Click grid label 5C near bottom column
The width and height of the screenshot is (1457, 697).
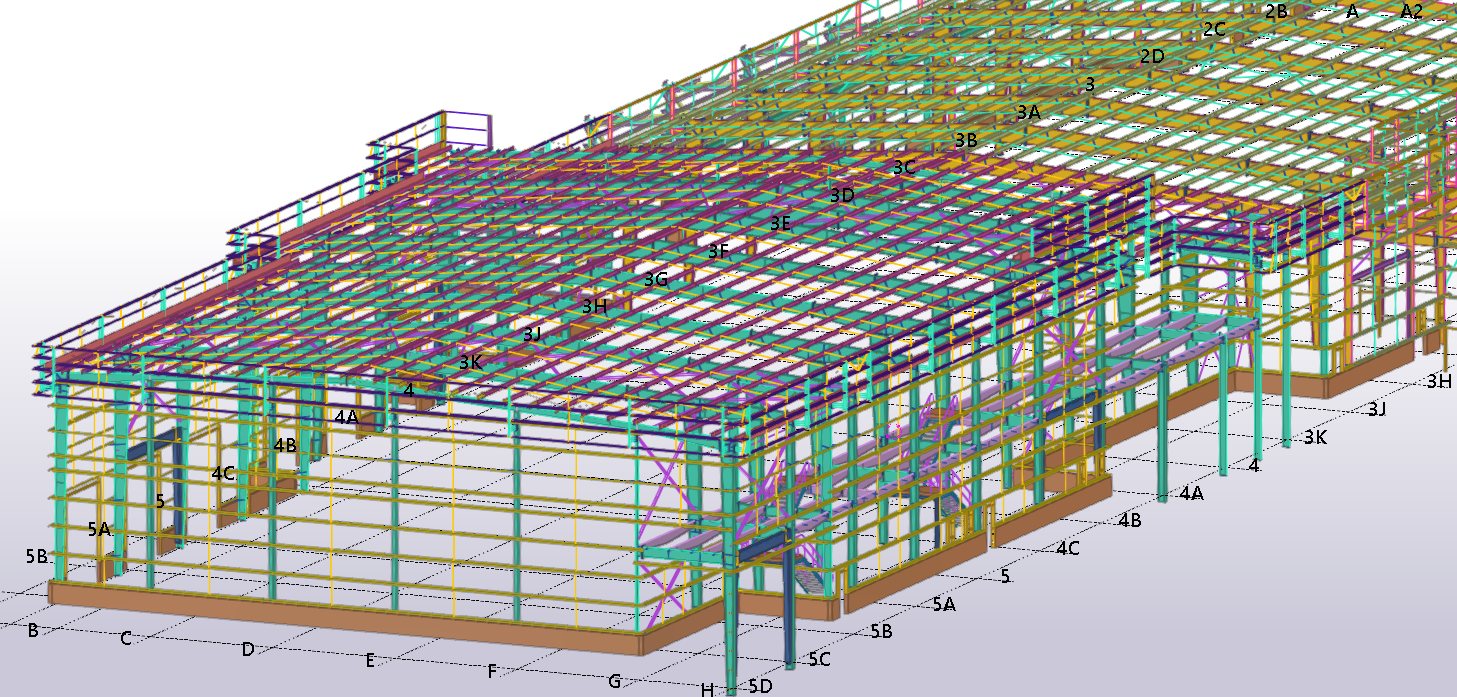click(819, 659)
